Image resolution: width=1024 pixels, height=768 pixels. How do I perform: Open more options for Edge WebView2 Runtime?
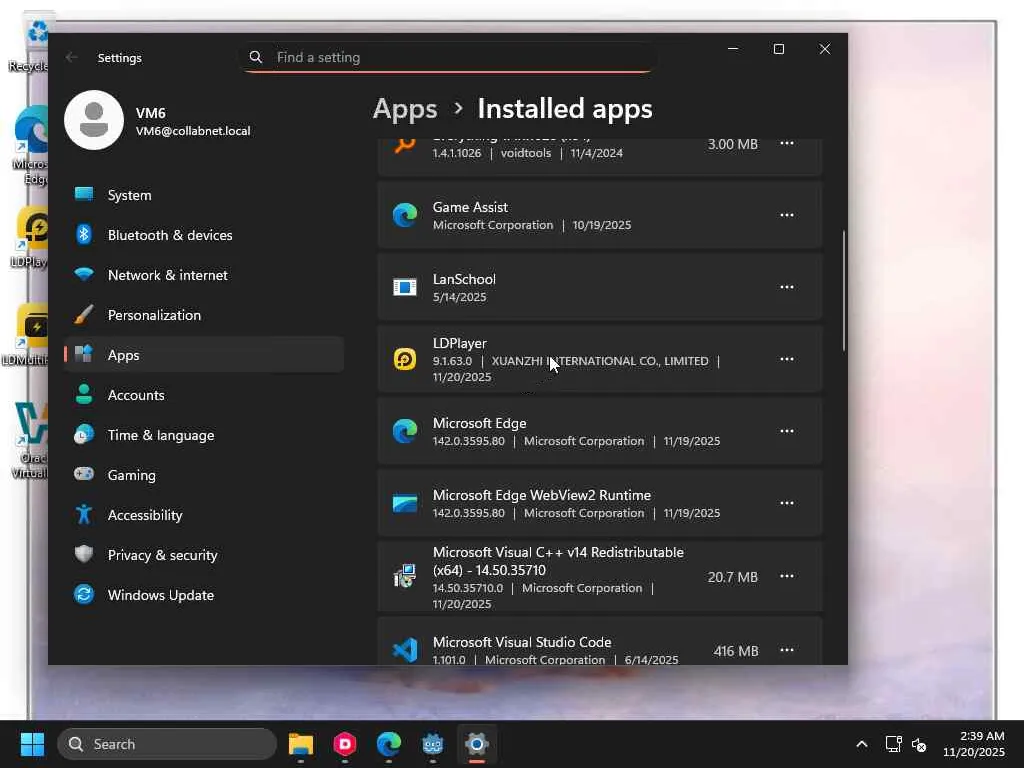click(787, 503)
